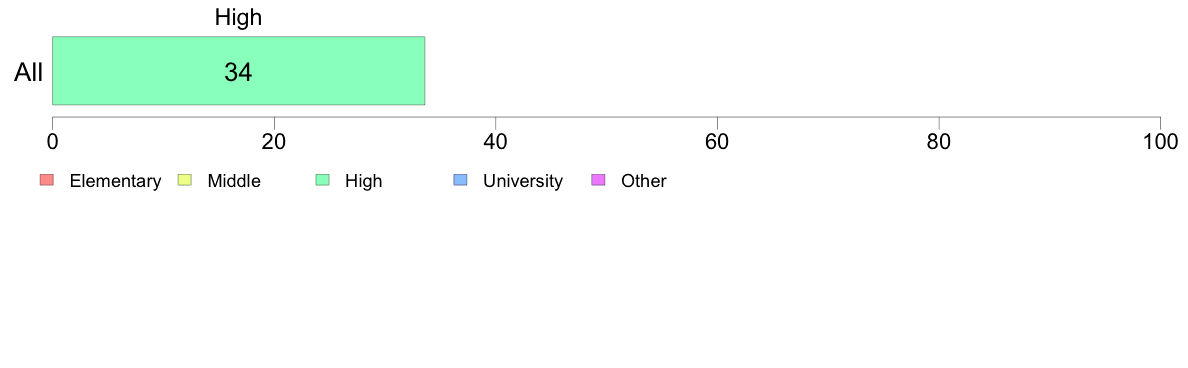Viewport: 1188px width, 368px height.
Task: Select the University legend label
Action: click(x=523, y=181)
